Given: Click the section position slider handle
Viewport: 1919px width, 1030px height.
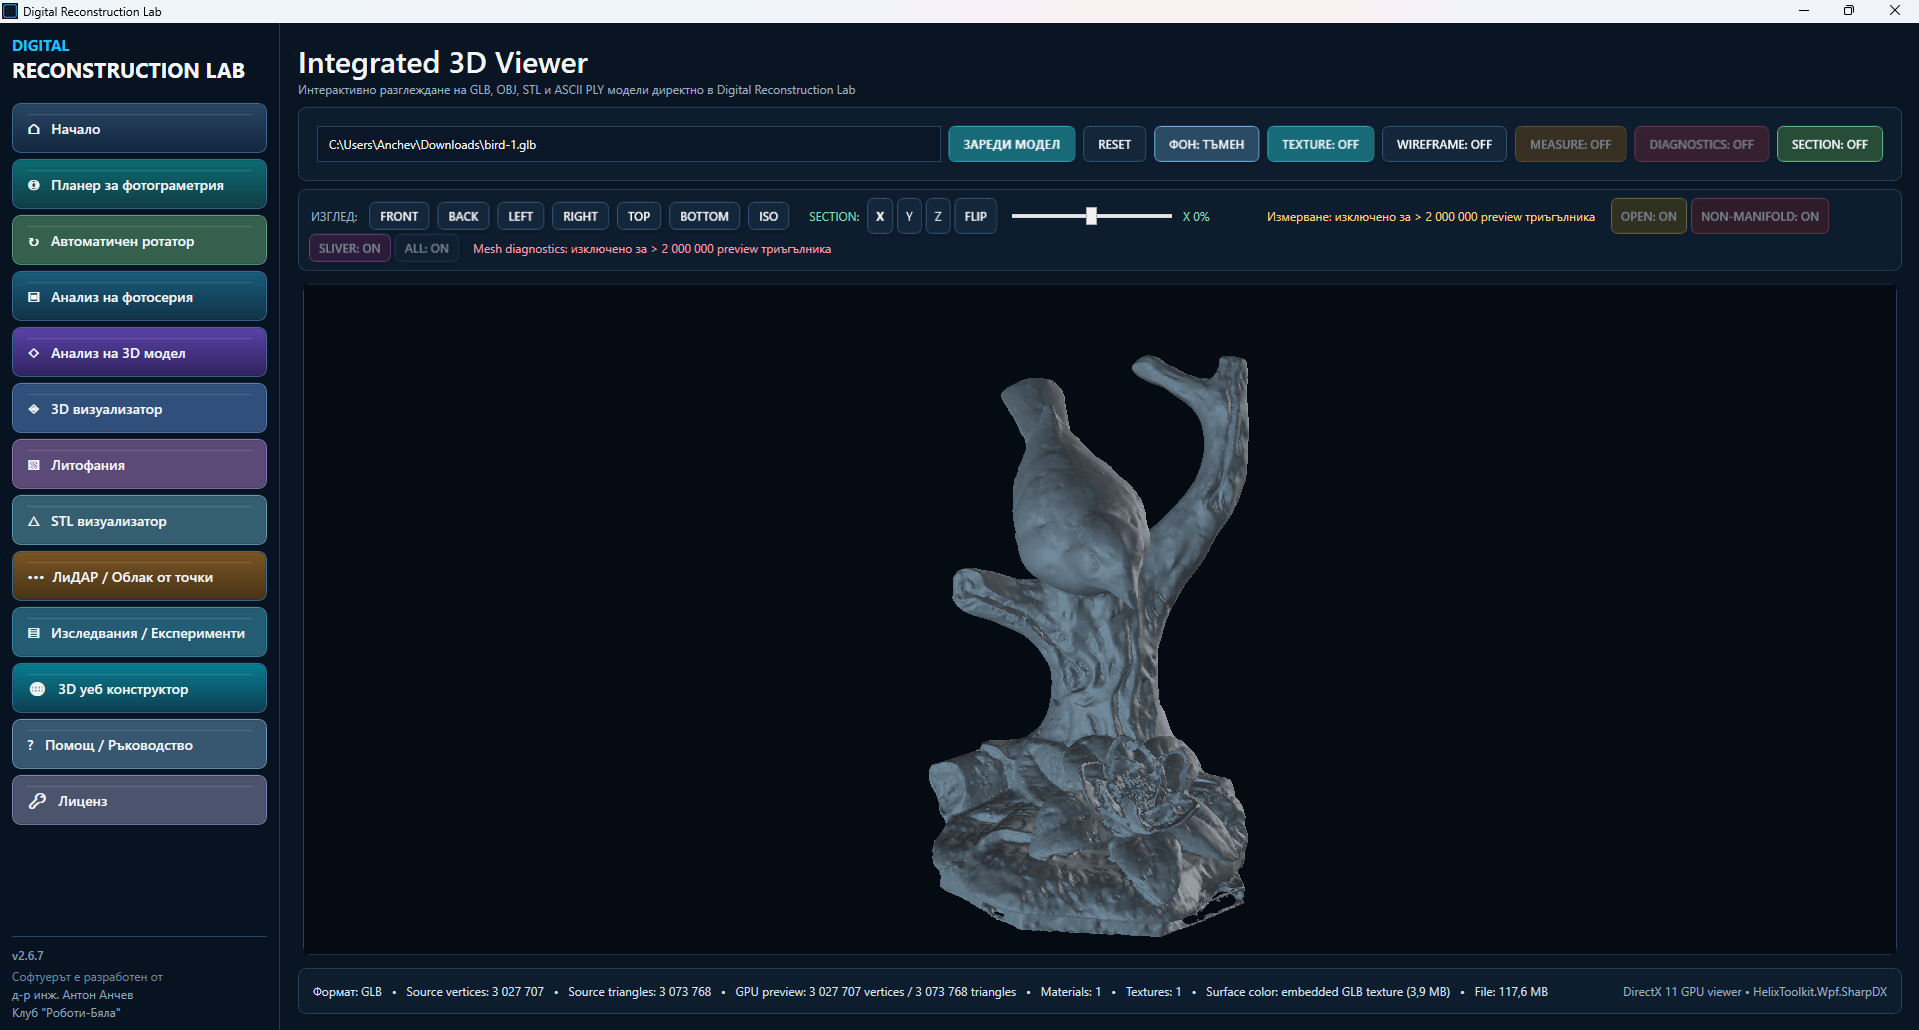Looking at the screenshot, I should 1091,216.
